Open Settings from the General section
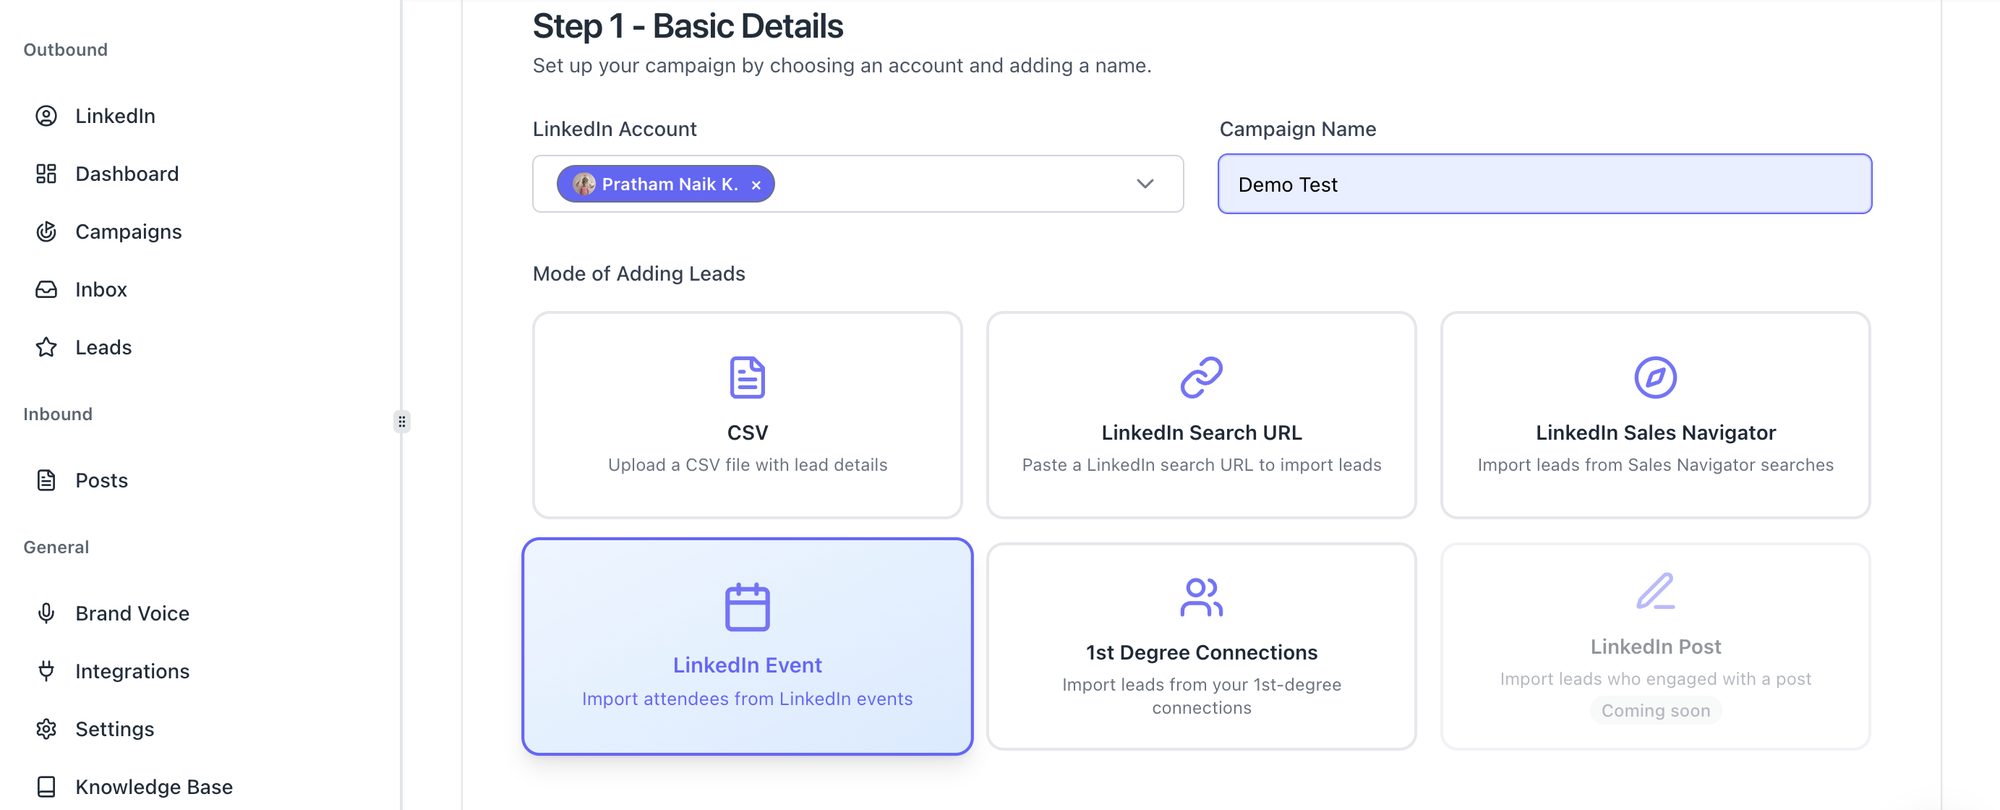 coord(114,729)
